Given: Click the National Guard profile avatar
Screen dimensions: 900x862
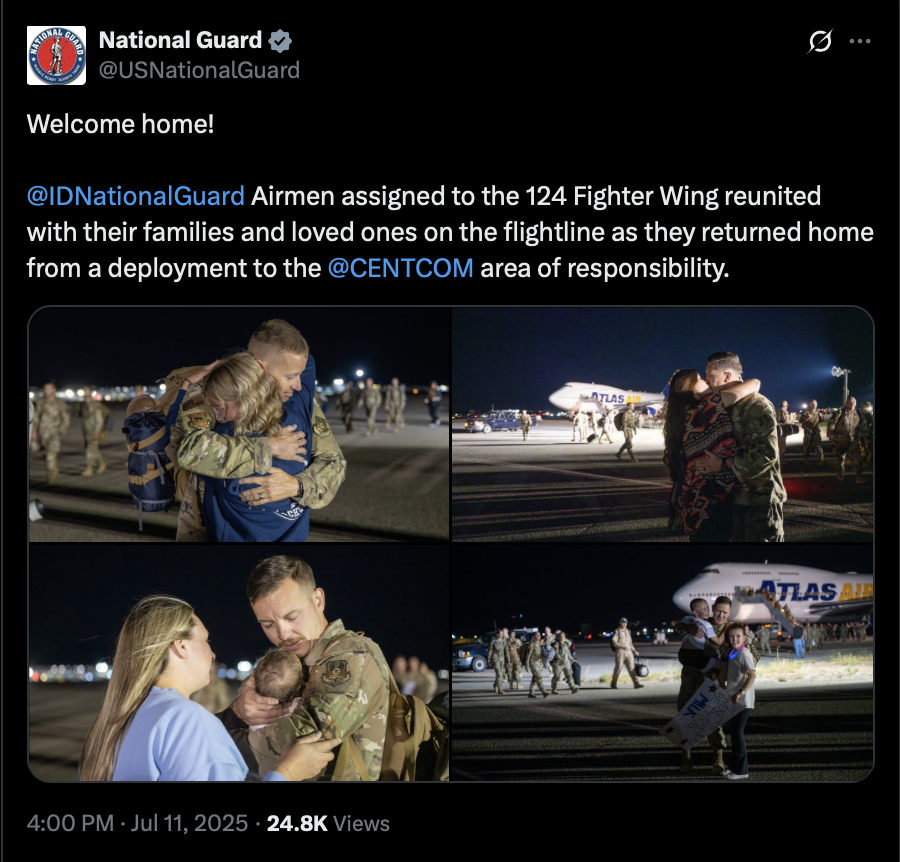Looking at the screenshot, I should (56, 55).
